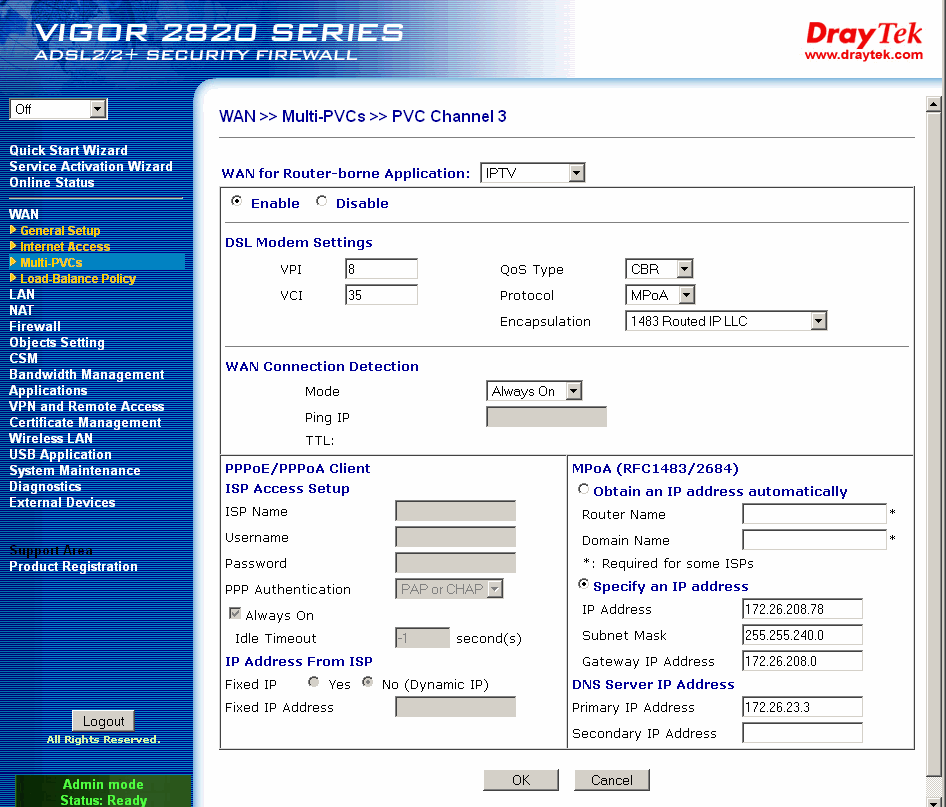Click the MPoA IP Address field
This screenshot has height=807, width=946.
(x=802, y=609)
